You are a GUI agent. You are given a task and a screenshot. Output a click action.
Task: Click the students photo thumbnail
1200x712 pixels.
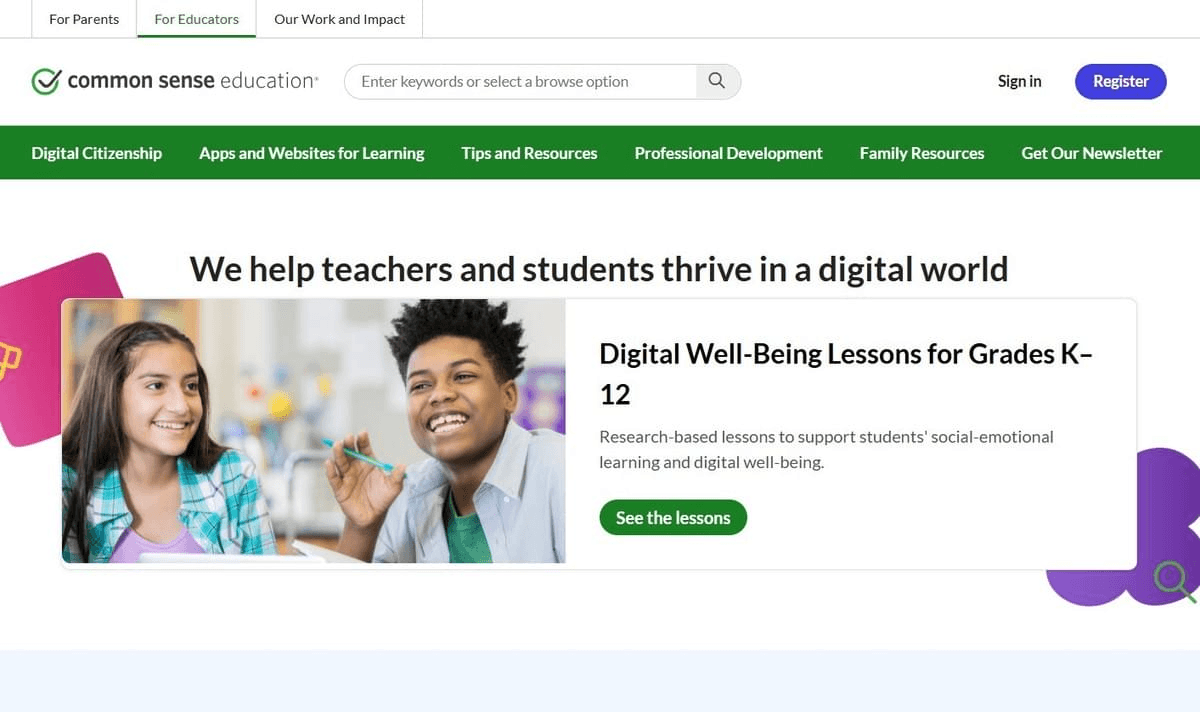pyautogui.click(x=314, y=431)
